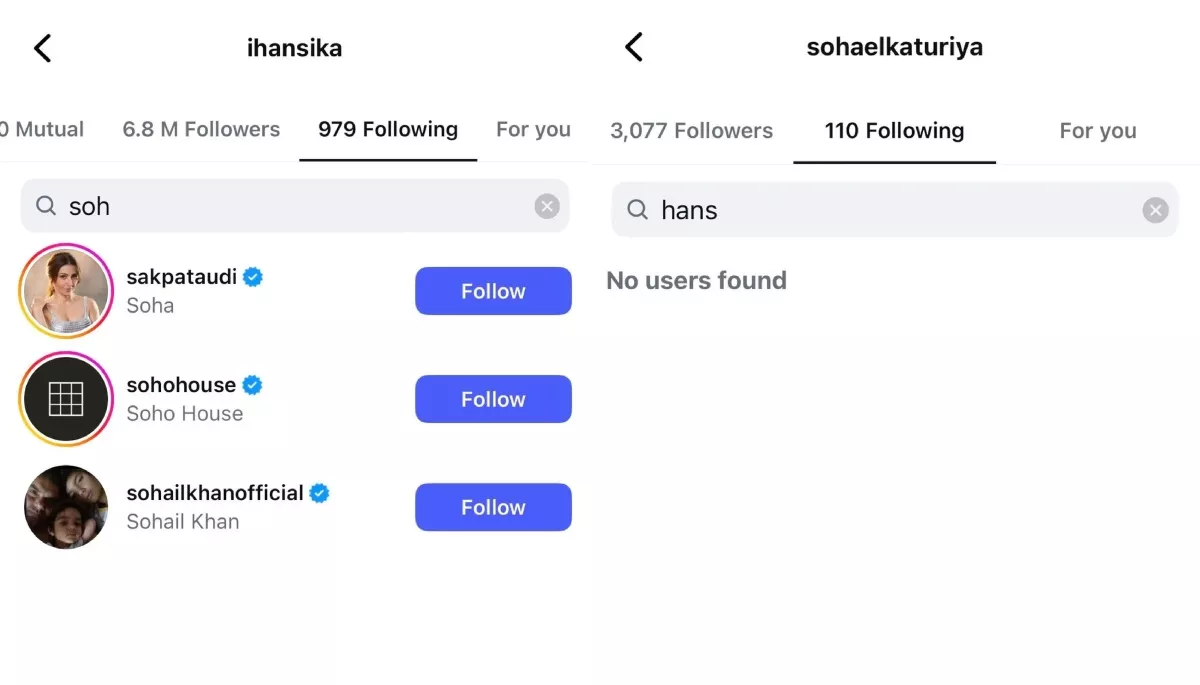Open sakpataudi profile picture story
The height and width of the screenshot is (685, 1200).
(66, 291)
